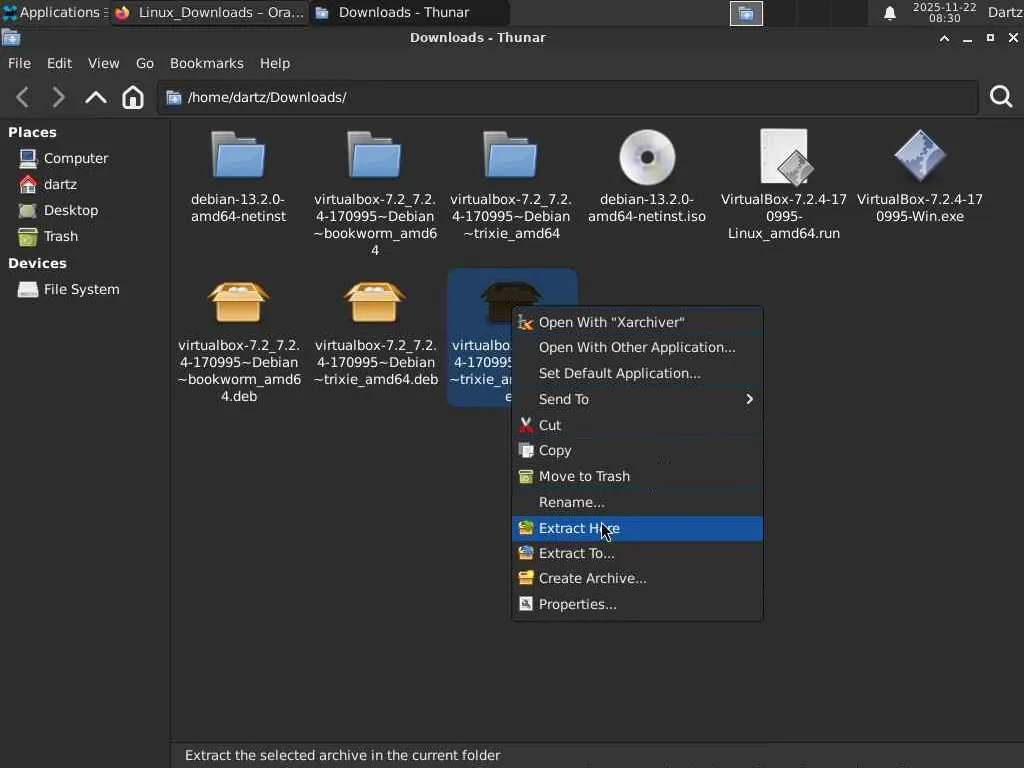Click the clock date 2025-11-22 in panel
1024x768 pixels.
(944, 7)
